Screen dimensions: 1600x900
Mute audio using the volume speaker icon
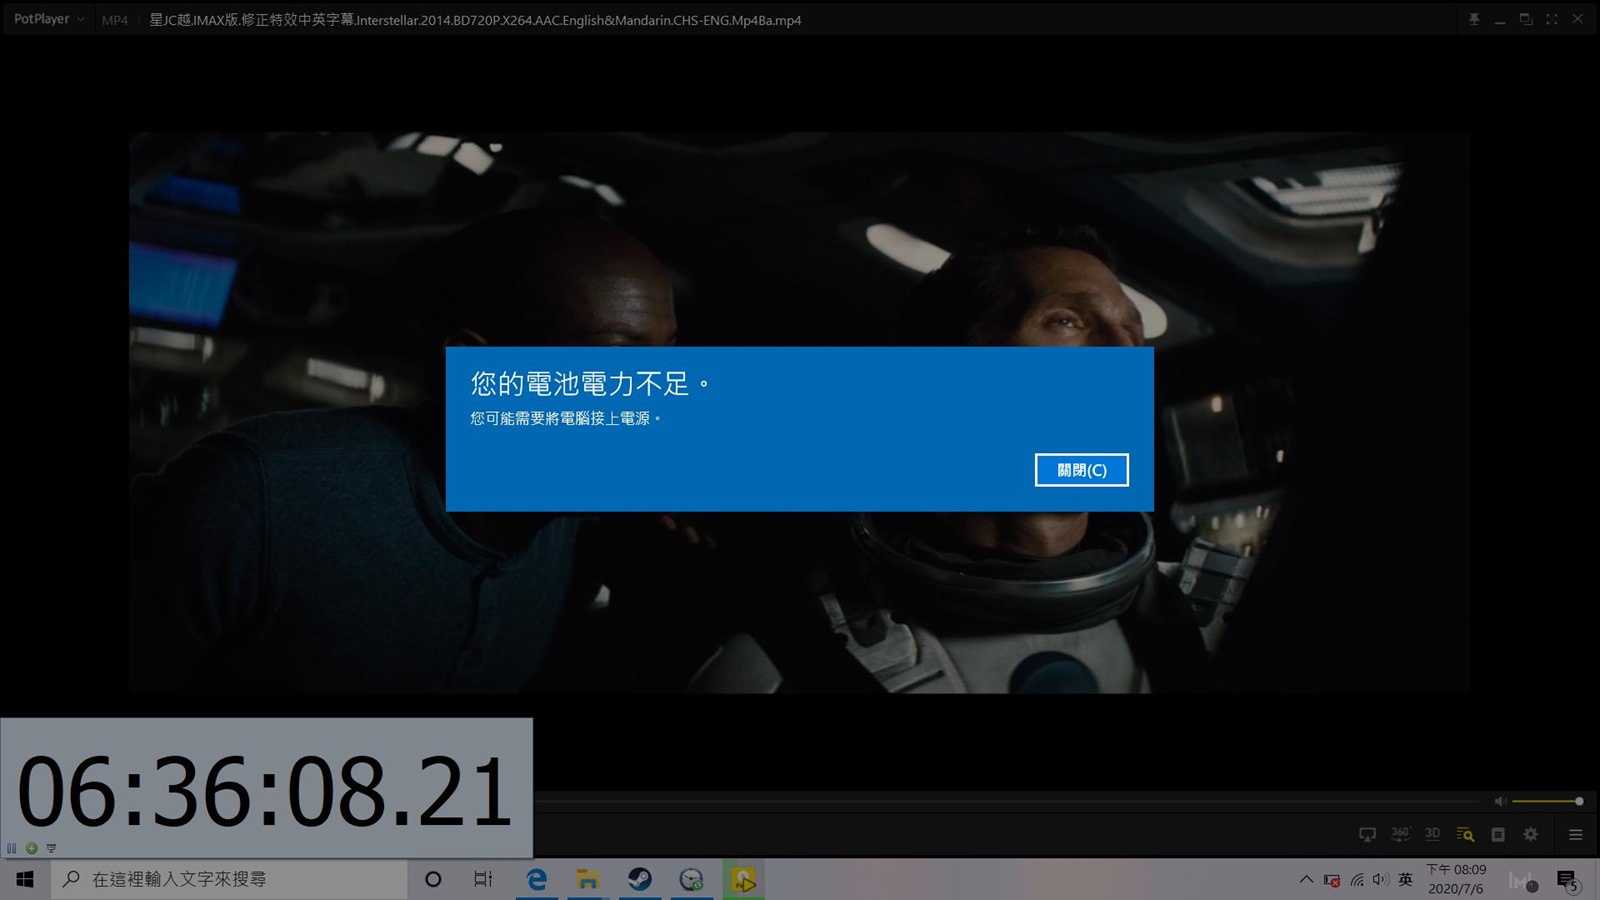[x=1500, y=801]
